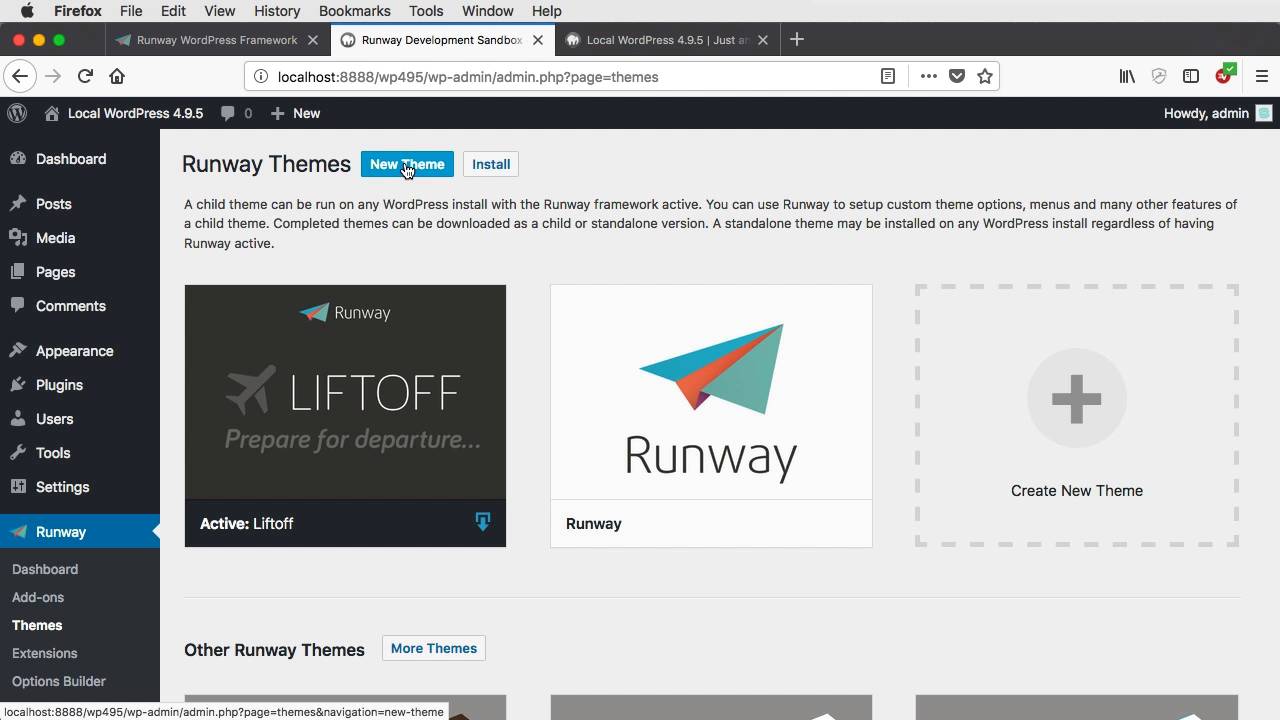Toggle Reader View icon in address bar
The height and width of the screenshot is (720, 1280).
point(887,76)
